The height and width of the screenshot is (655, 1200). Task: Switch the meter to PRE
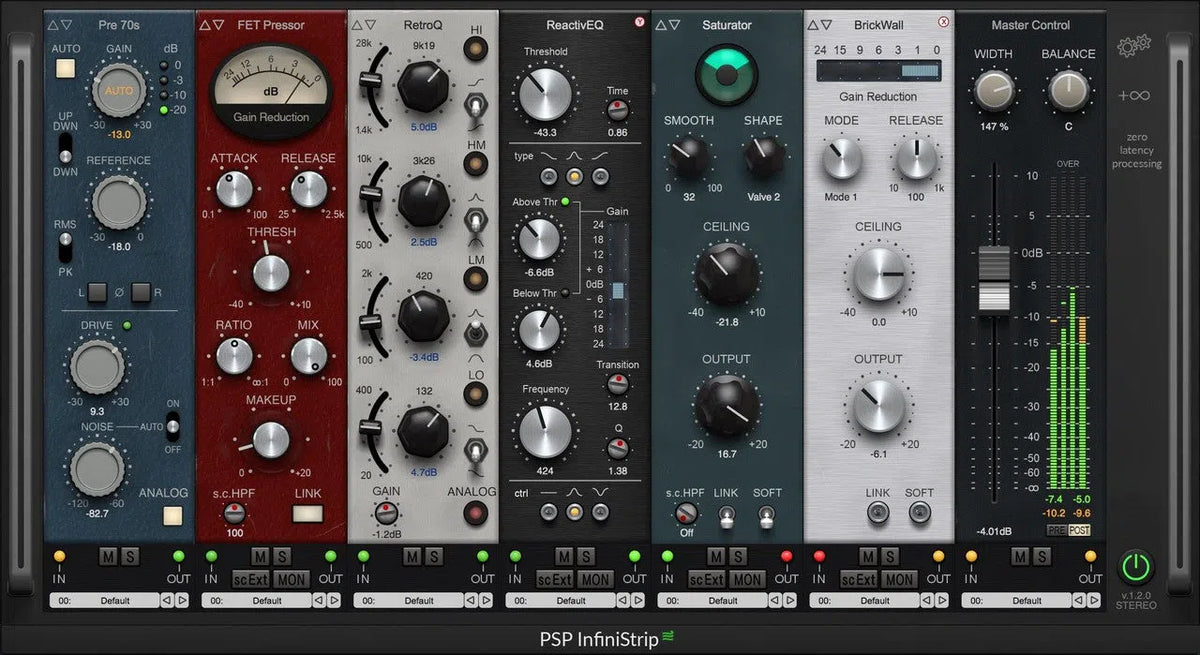(1056, 530)
